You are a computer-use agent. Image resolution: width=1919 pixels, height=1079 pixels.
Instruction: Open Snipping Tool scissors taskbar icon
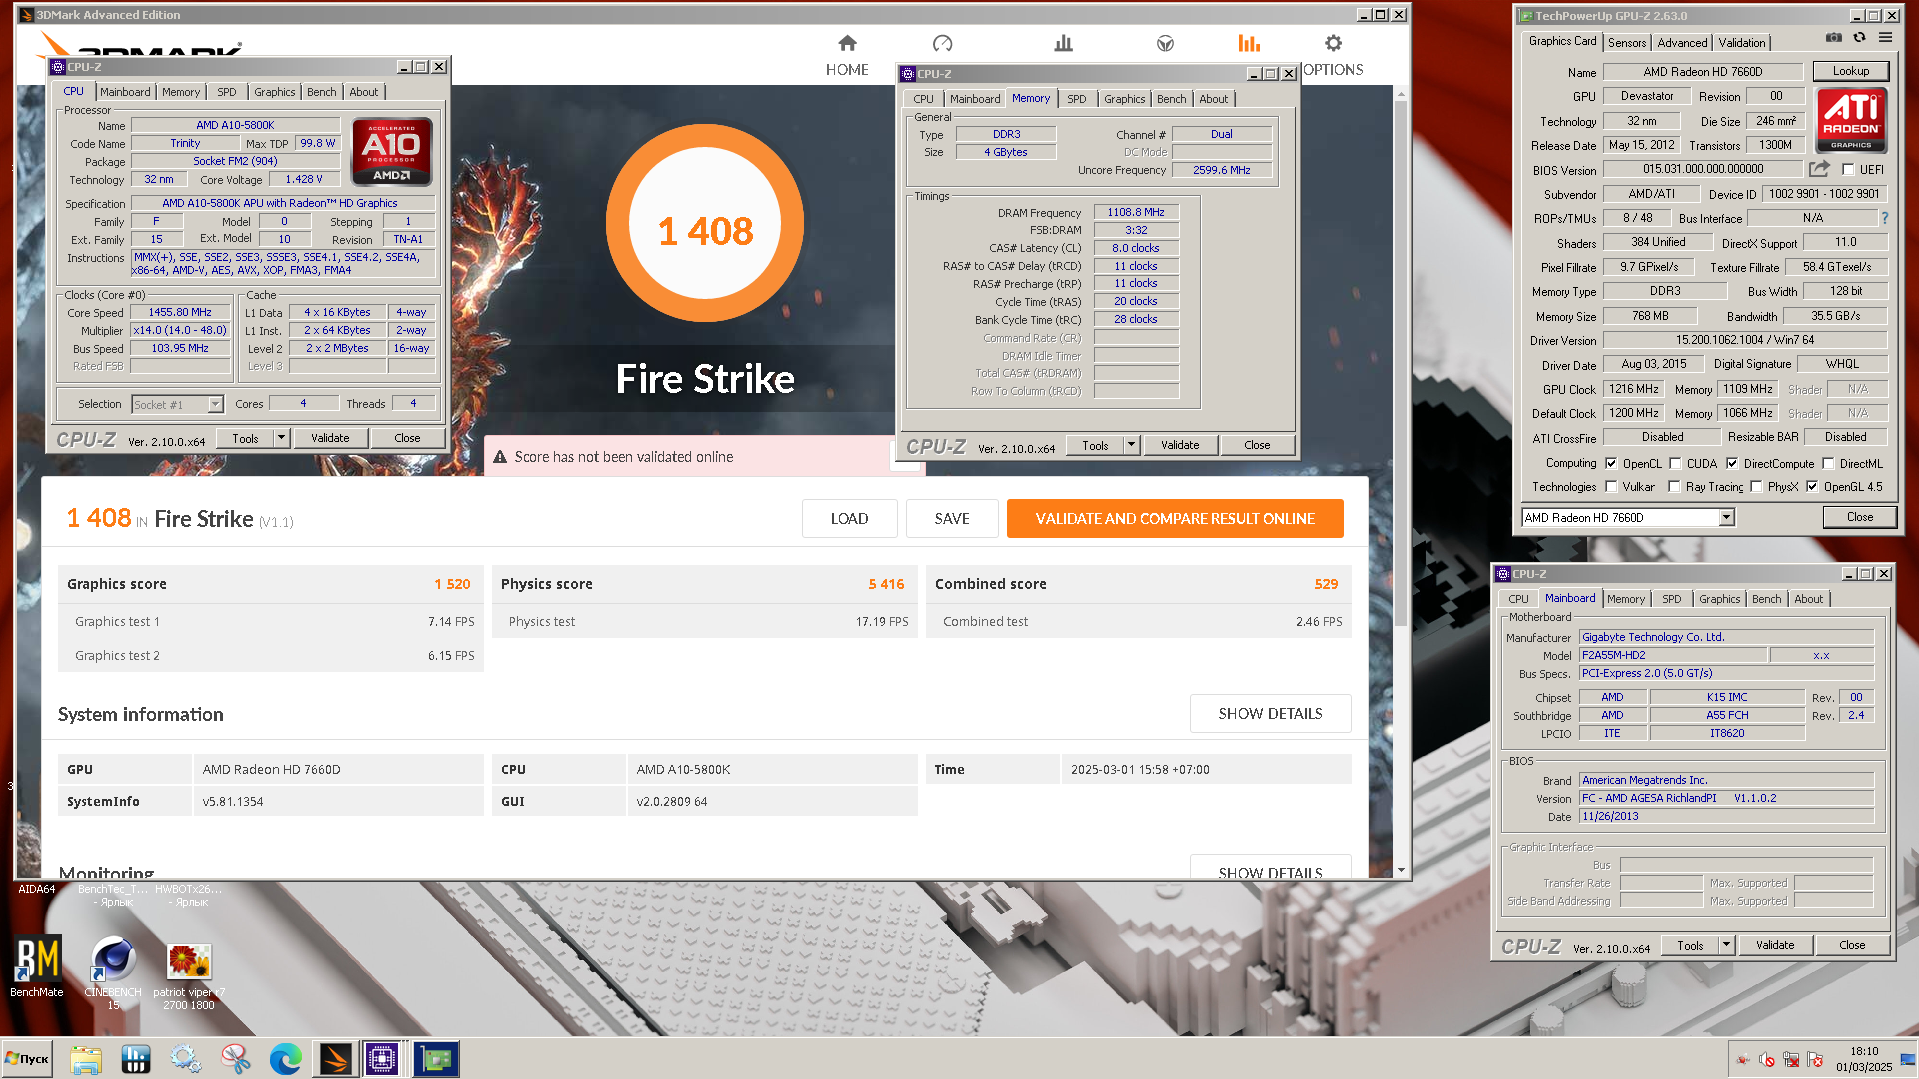point(236,1059)
